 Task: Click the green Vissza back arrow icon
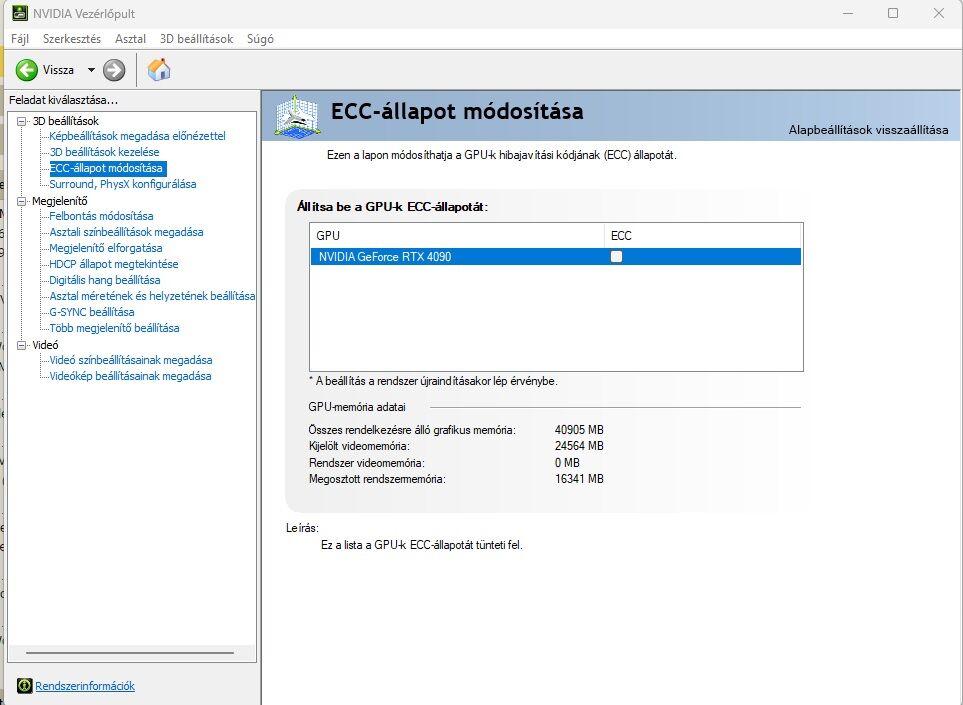click(x=26, y=70)
